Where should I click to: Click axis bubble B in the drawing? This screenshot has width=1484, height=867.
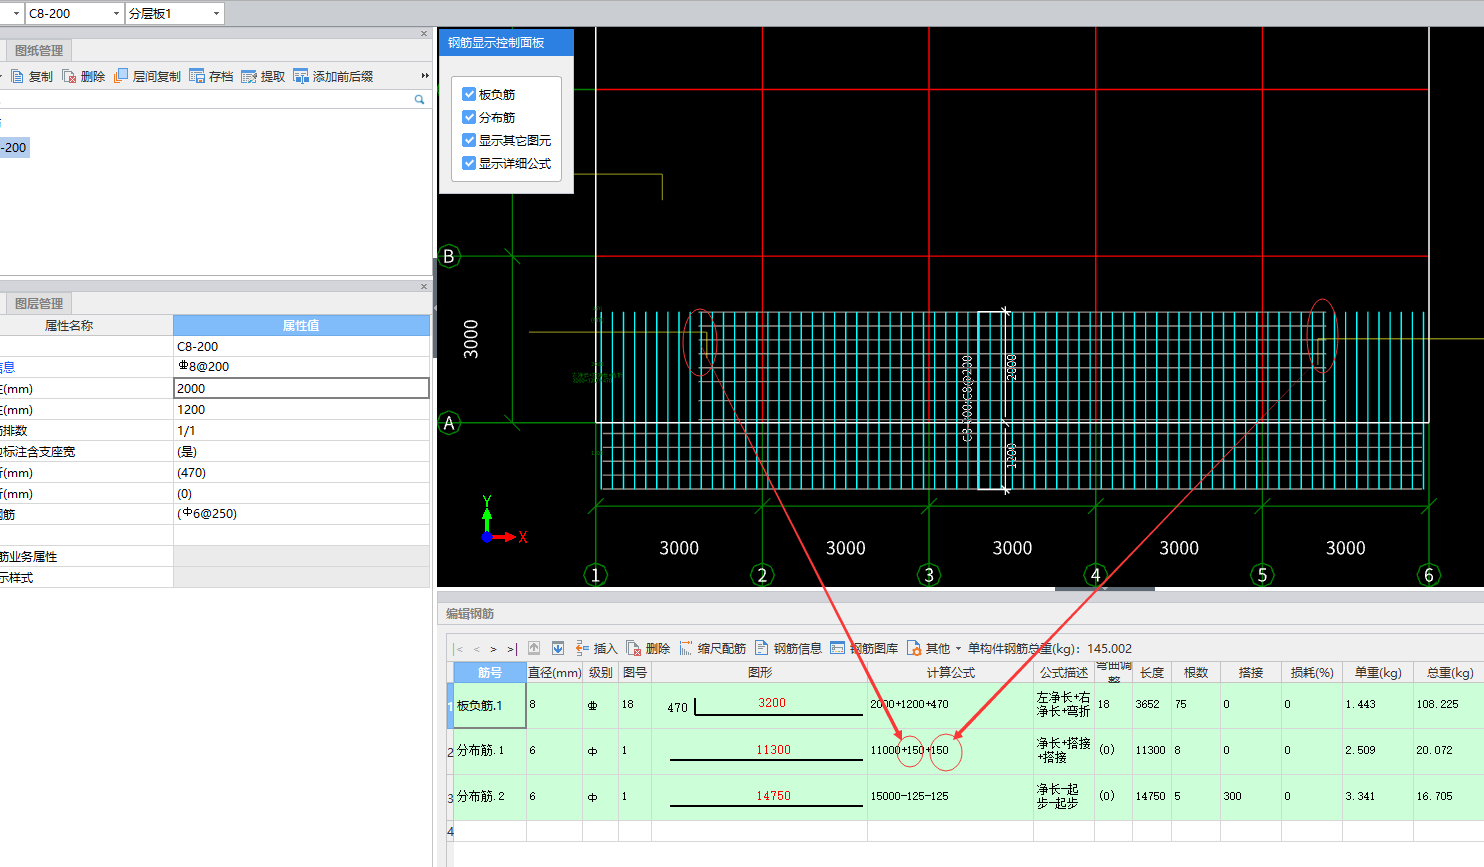click(448, 256)
